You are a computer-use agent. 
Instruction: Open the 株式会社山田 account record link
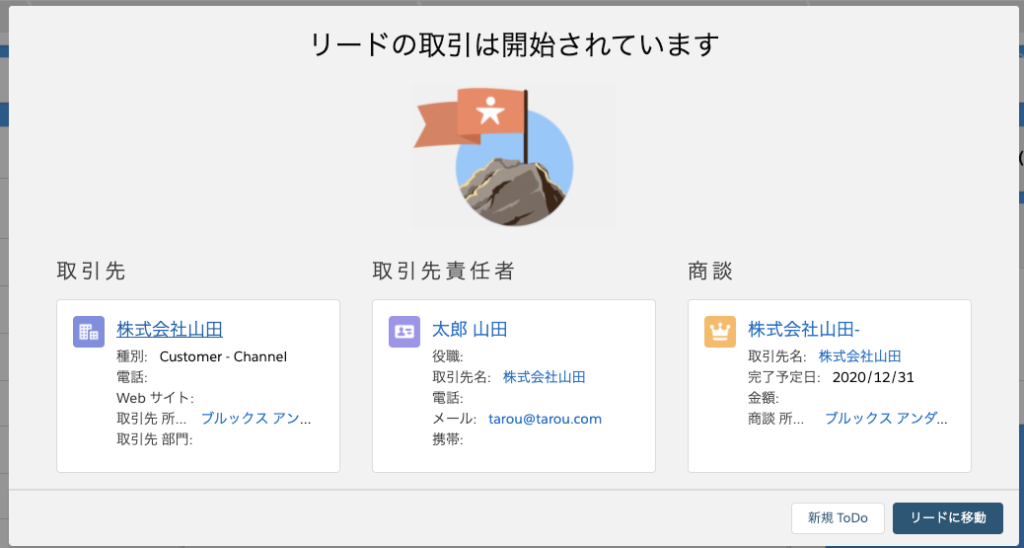click(170, 330)
